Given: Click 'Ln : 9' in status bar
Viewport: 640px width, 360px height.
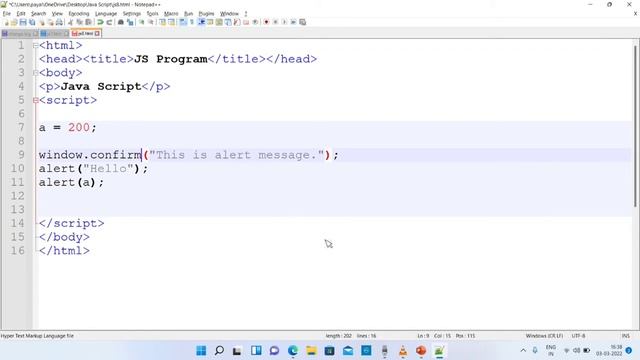Looking at the screenshot, I should click(423, 336).
